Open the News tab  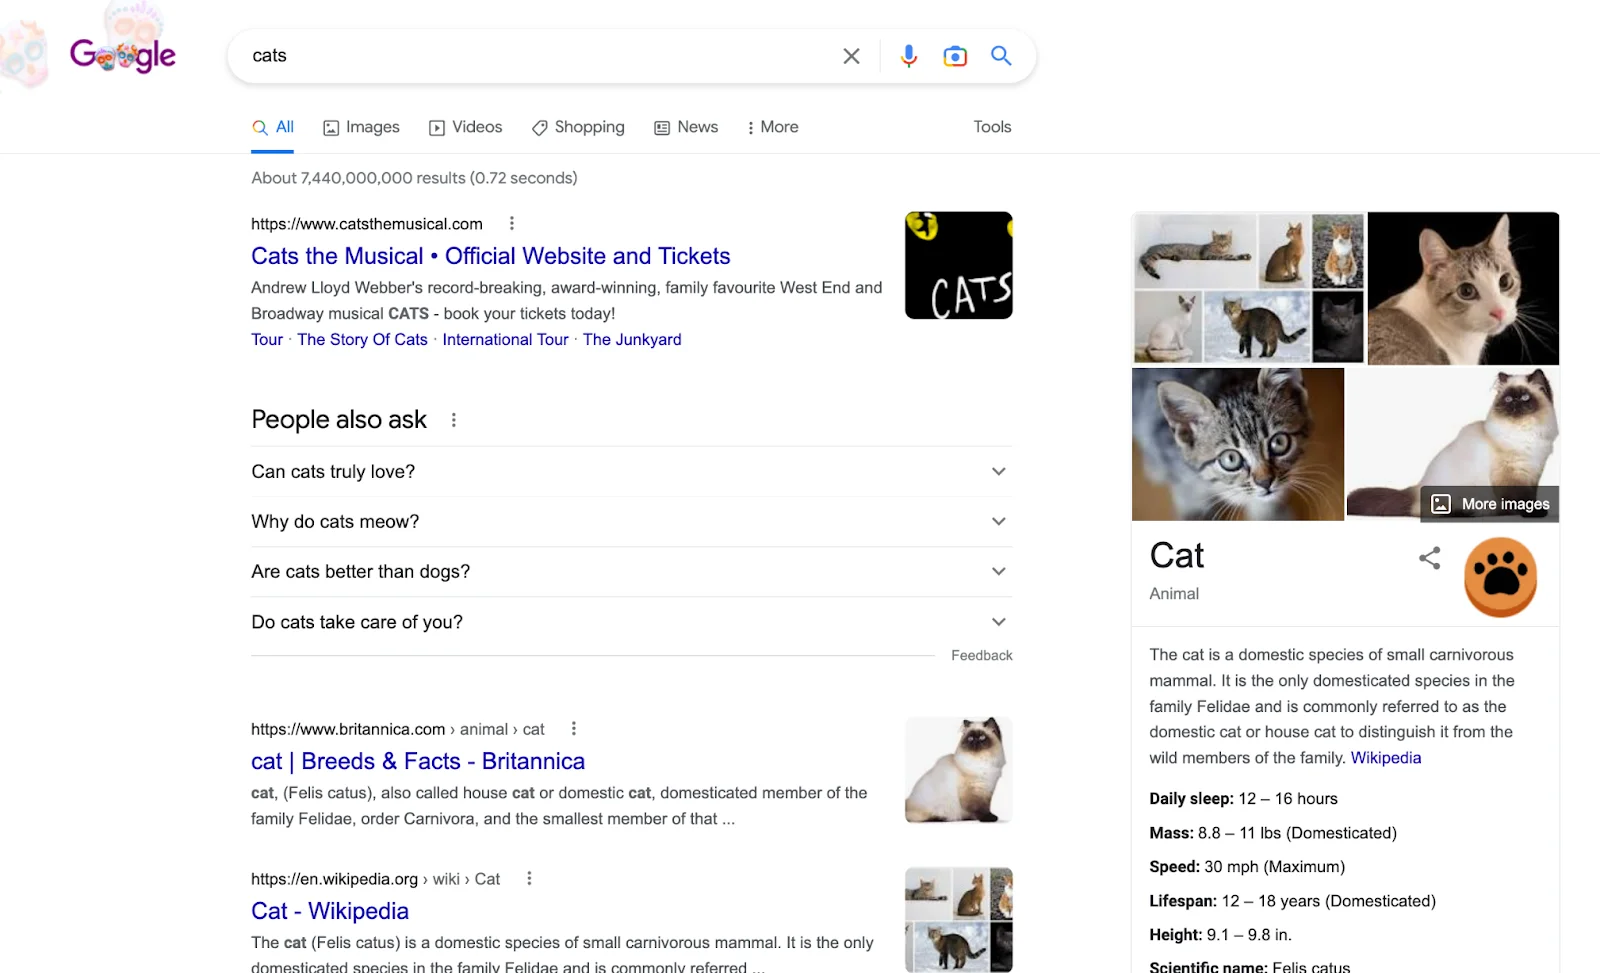point(686,127)
